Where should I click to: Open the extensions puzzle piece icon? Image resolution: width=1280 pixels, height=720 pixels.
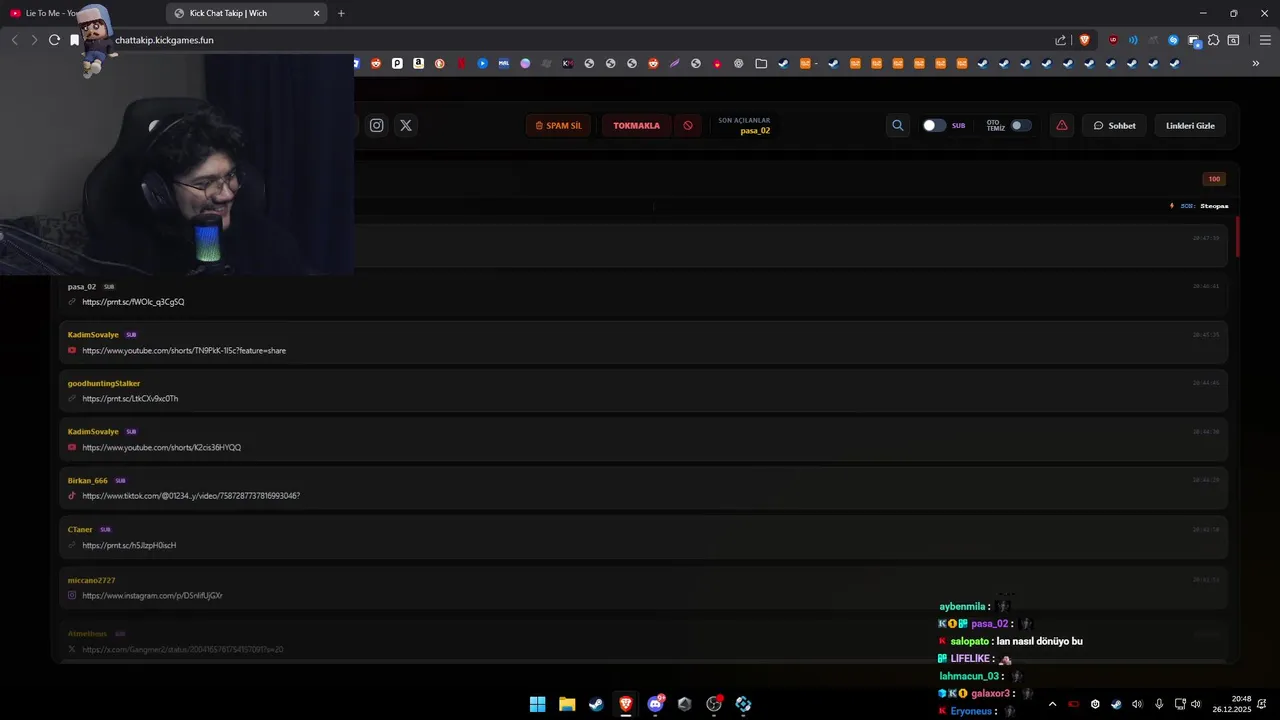point(1213,40)
